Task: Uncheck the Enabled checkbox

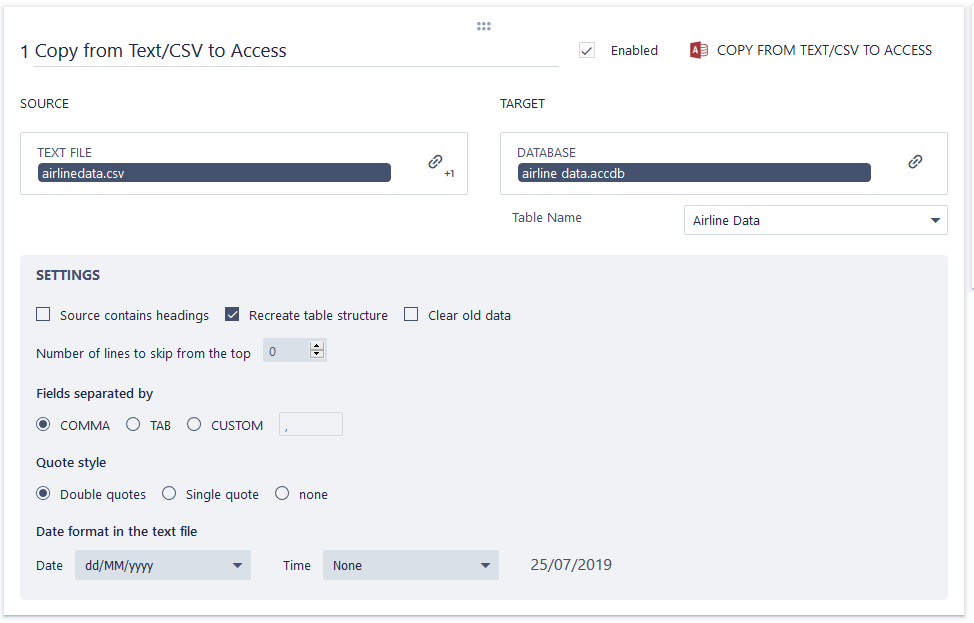Action: coord(587,50)
